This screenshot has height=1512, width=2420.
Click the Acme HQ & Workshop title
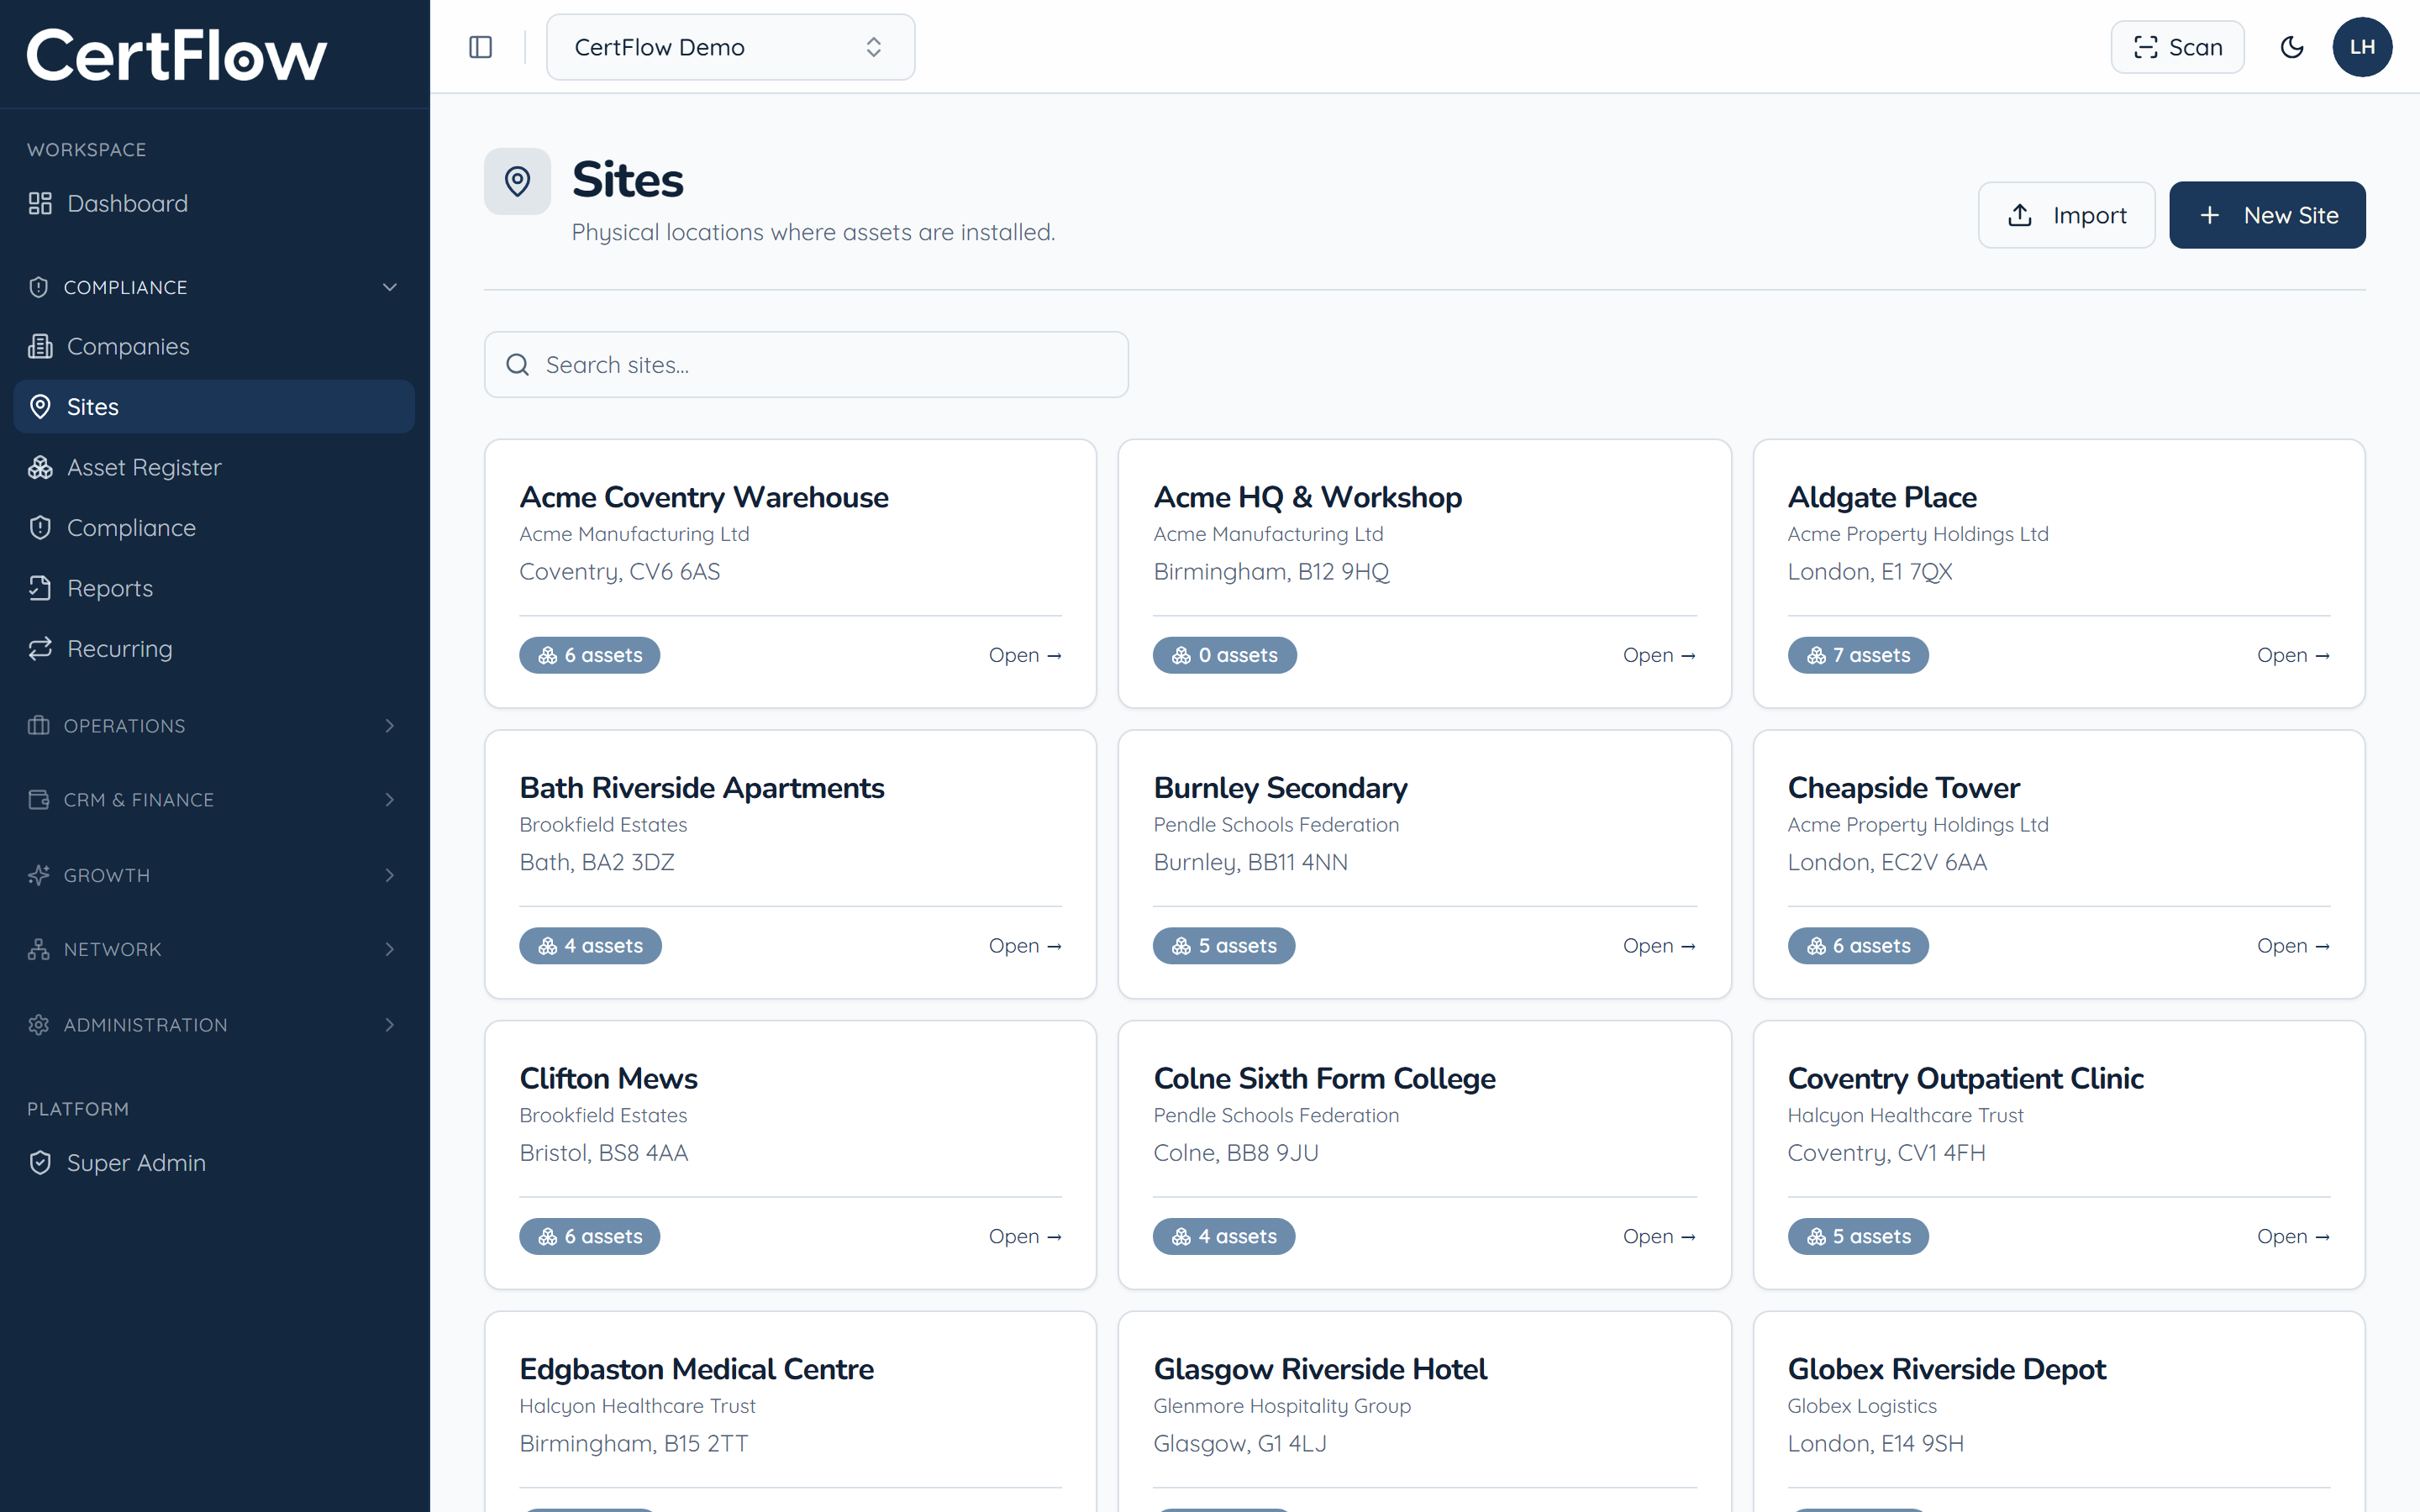(1307, 497)
